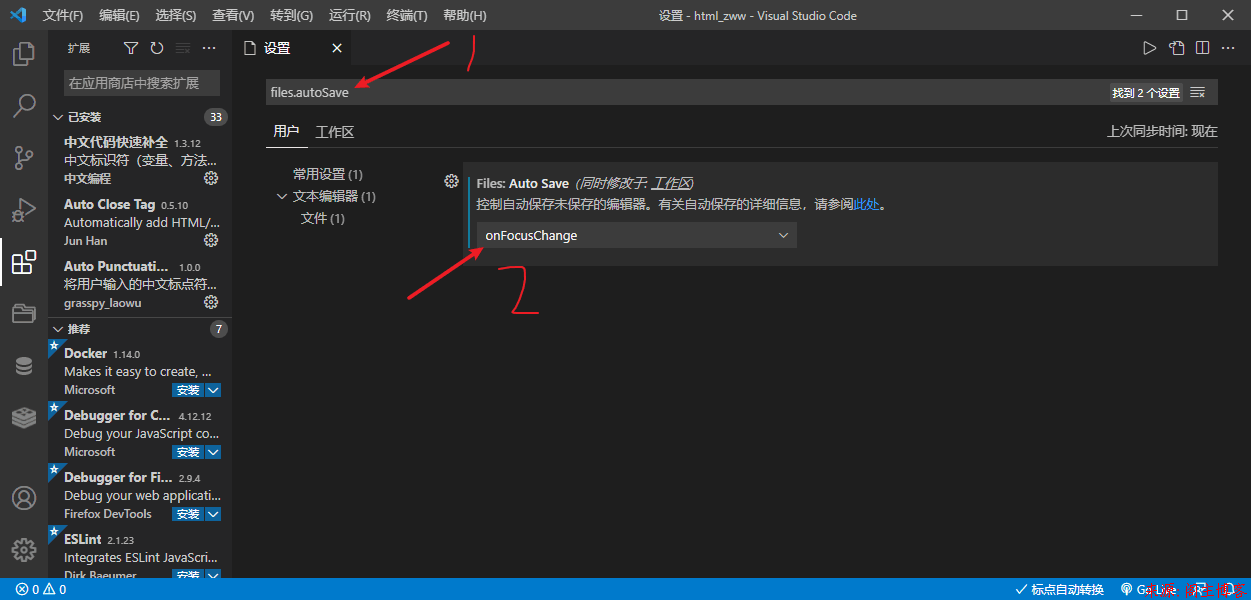
Task: Open Docker install dropdown arrow
Action: point(213,390)
